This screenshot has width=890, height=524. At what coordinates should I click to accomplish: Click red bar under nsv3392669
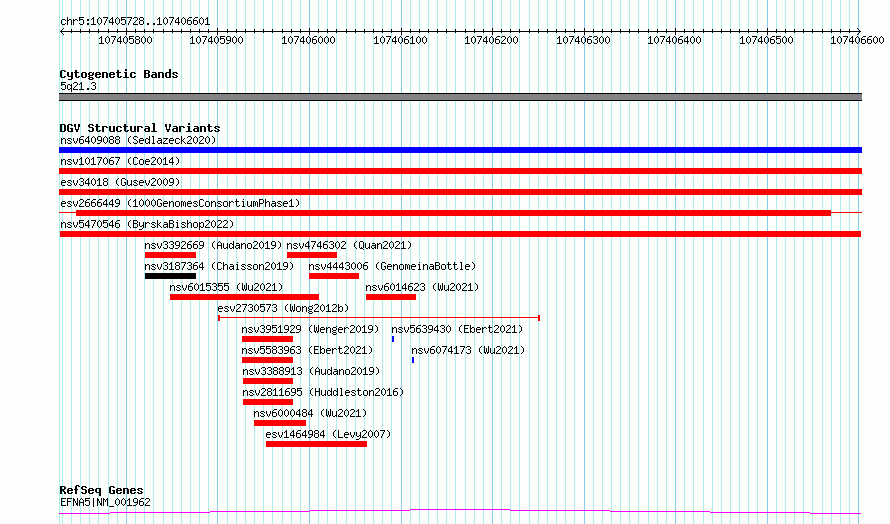click(x=170, y=255)
